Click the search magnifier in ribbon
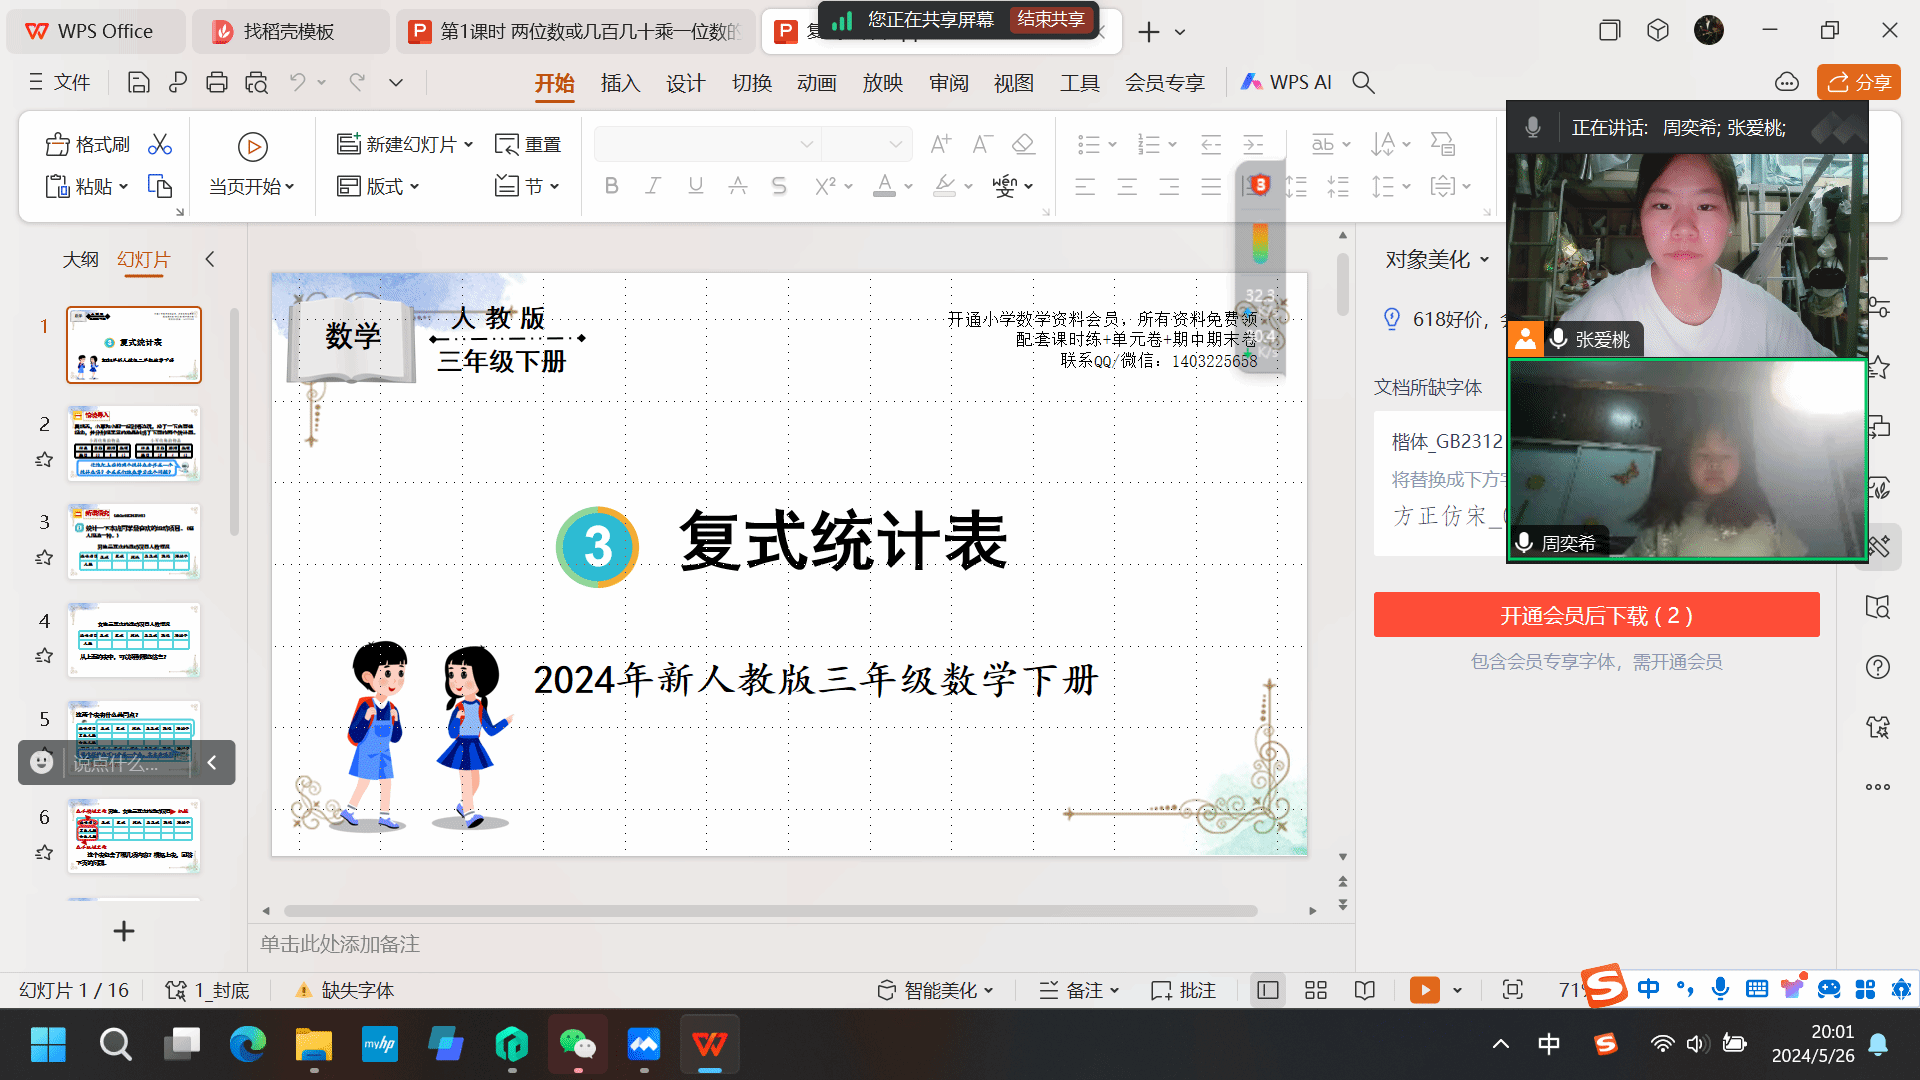This screenshot has height=1080, width=1920. coord(1363,83)
